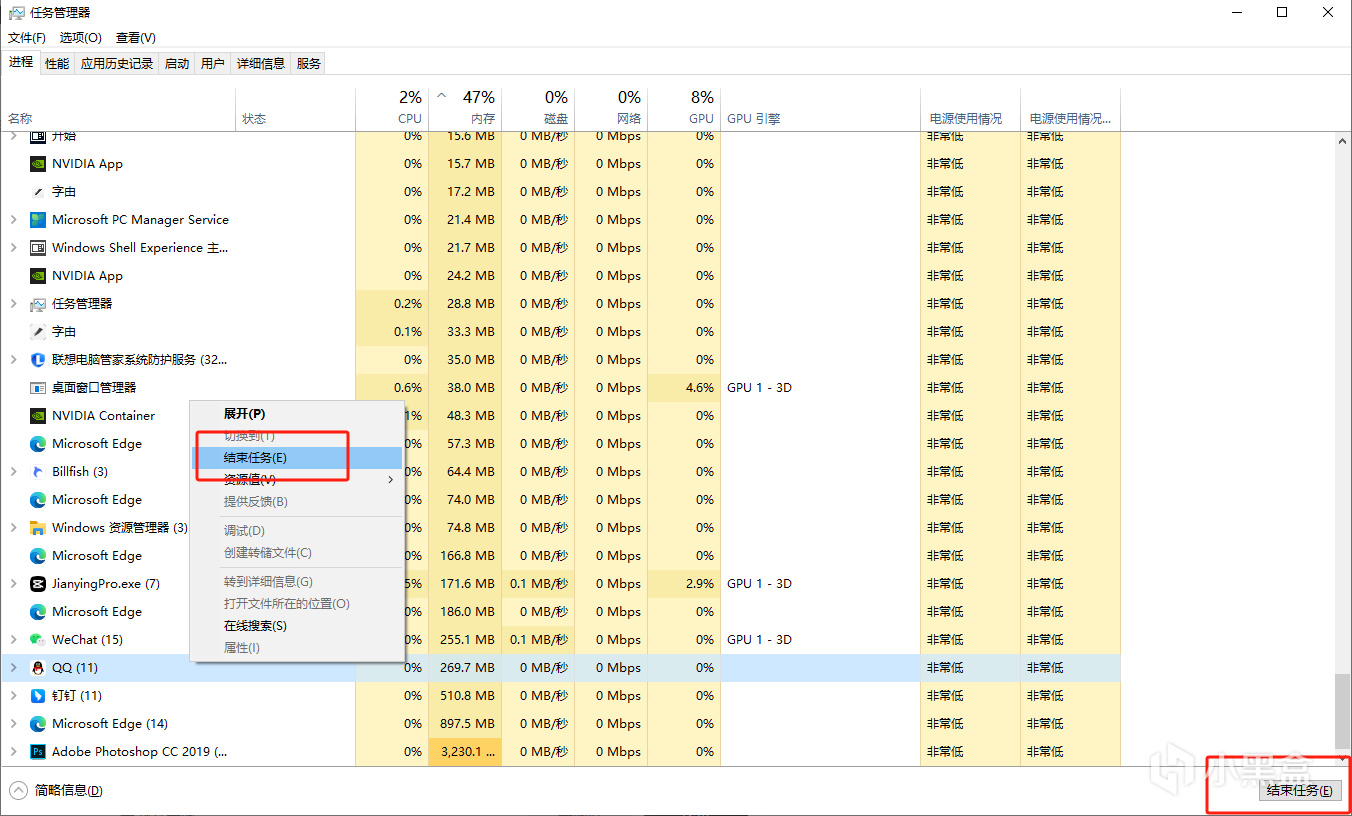
Task: Click the Billfish (3) icon
Action: coord(38,472)
